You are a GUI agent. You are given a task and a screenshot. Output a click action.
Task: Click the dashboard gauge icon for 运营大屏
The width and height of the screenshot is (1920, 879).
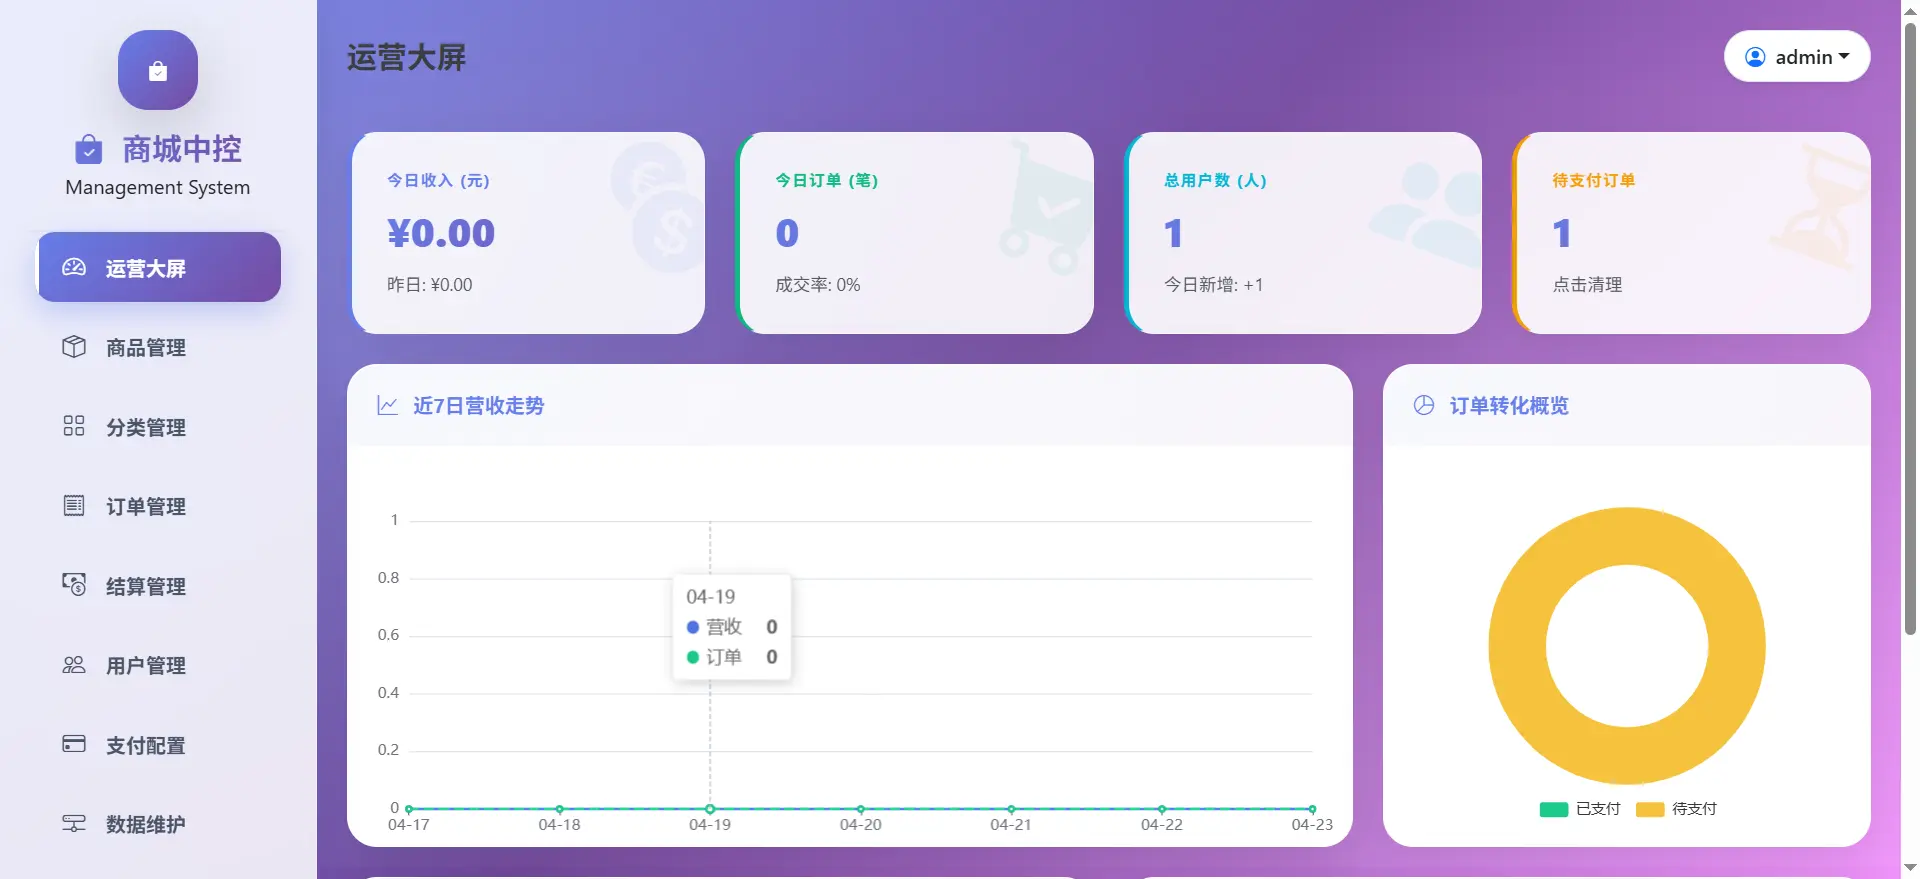click(x=74, y=267)
